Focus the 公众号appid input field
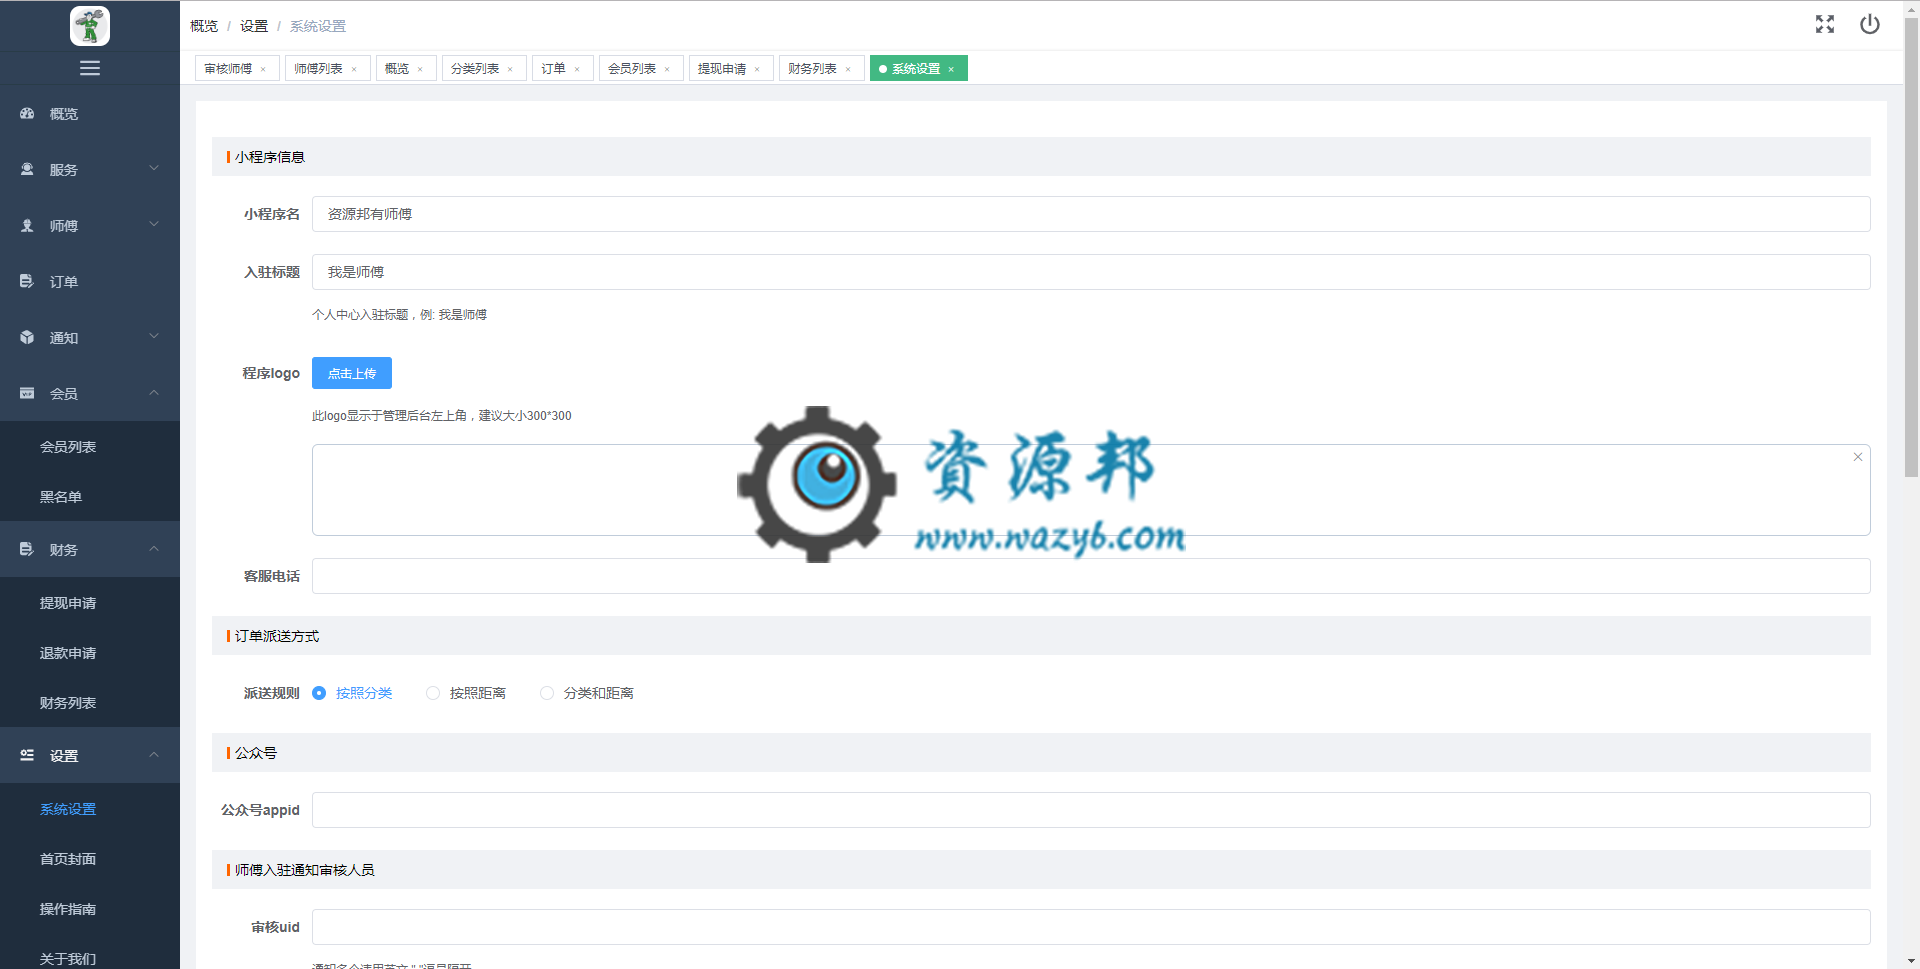The height and width of the screenshot is (969, 1920). click(1091, 810)
